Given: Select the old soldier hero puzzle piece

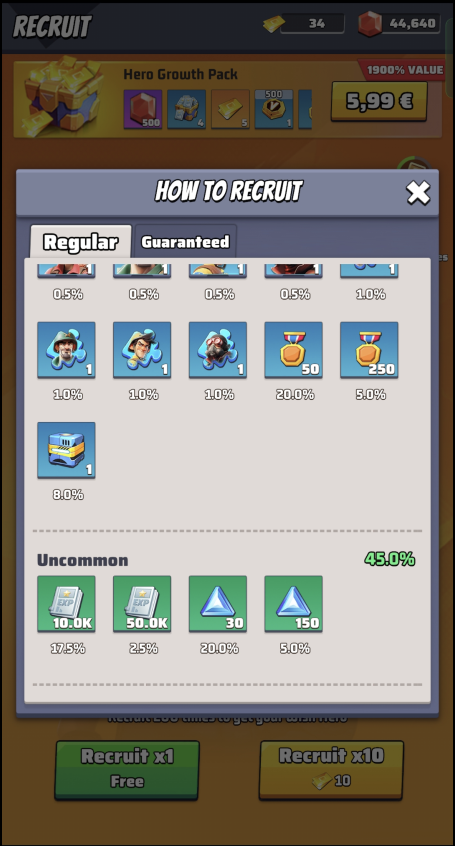Looking at the screenshot, I should tap(66, 350).
